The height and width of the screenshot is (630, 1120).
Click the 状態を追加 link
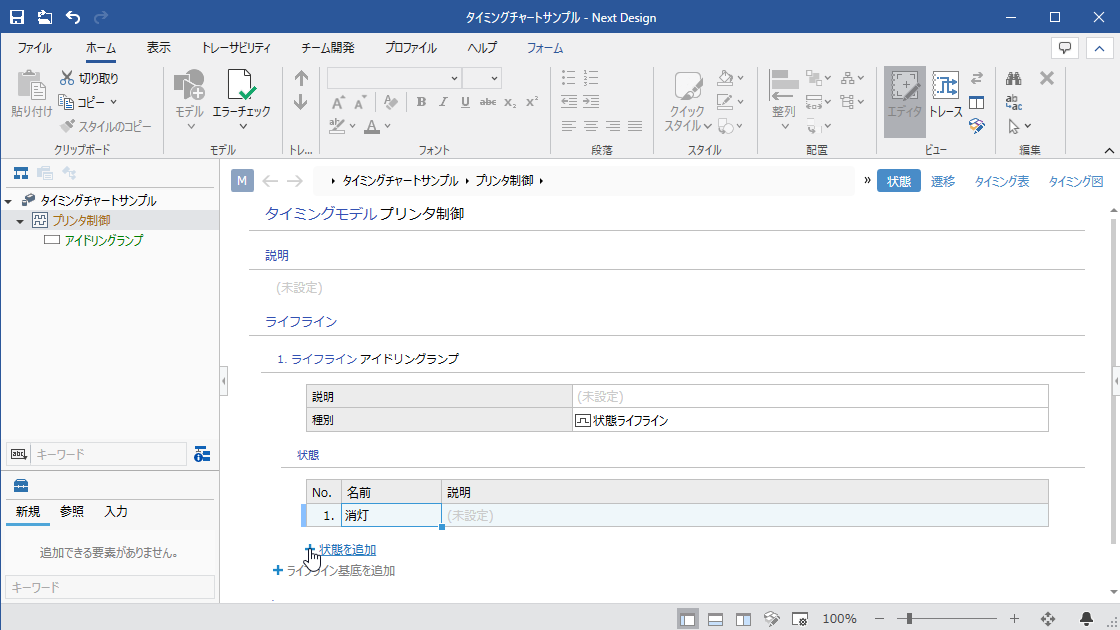click(x=347, y=549)
